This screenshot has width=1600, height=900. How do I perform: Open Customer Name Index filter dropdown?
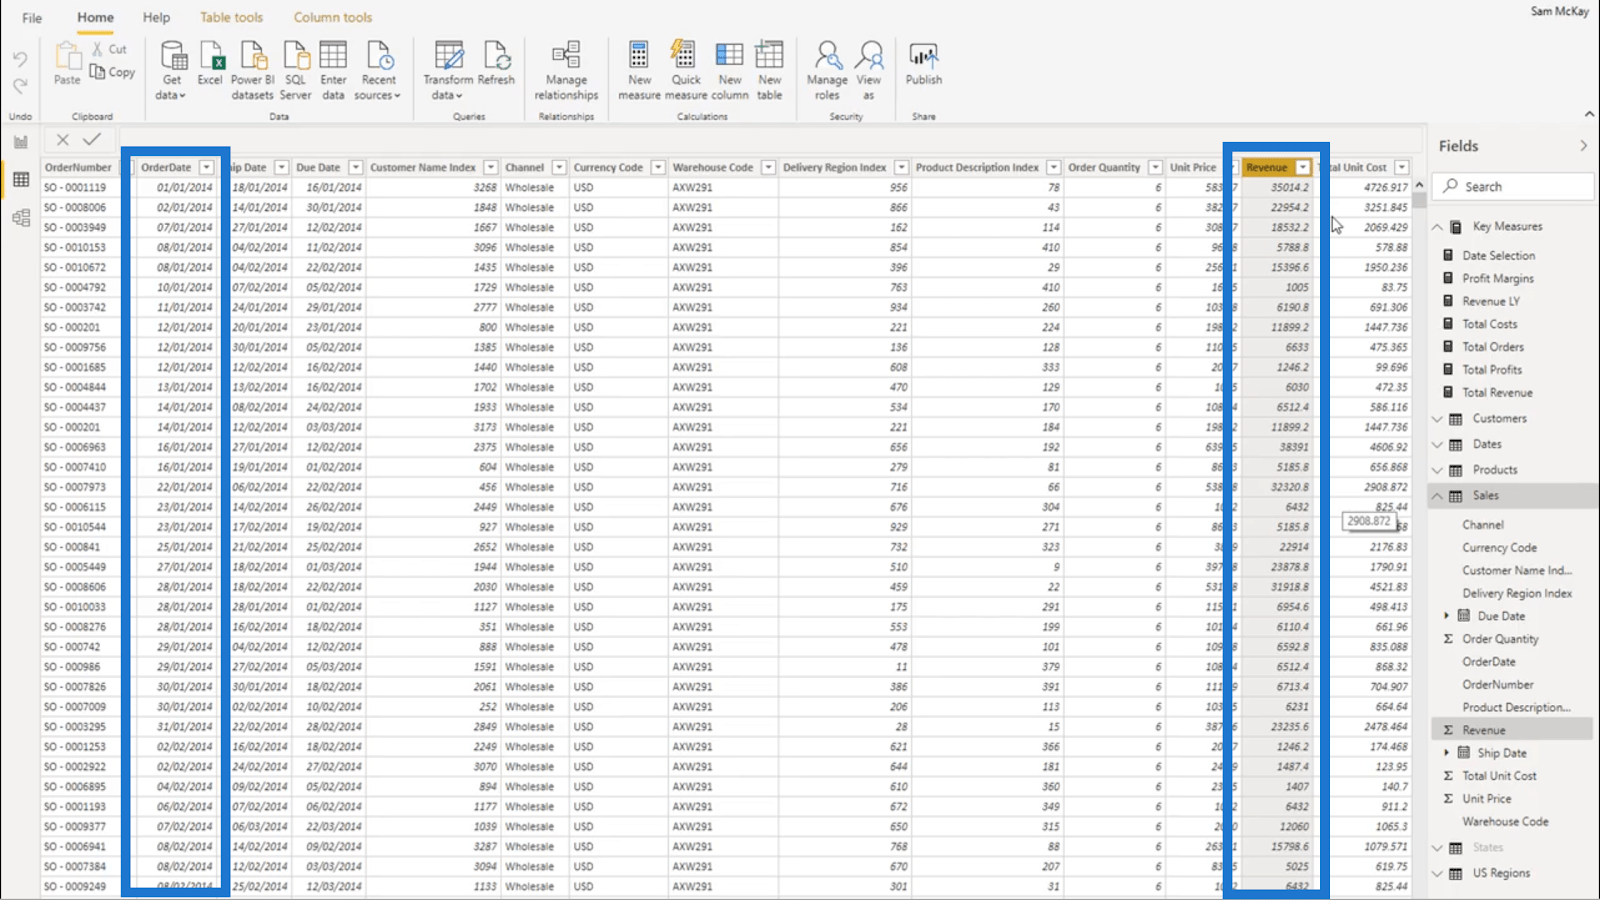(x=490, y=167)
